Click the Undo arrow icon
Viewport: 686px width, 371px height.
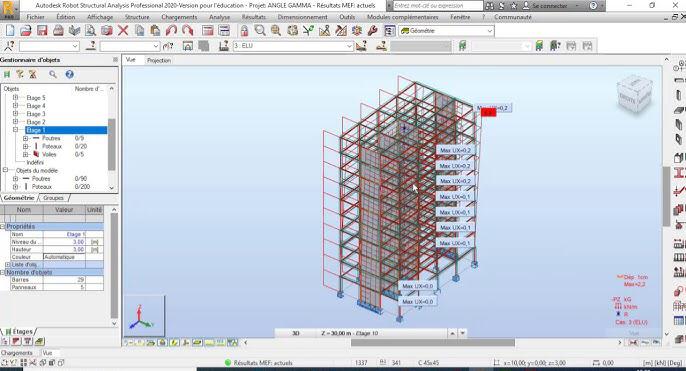pyautogui.click(x=171, y=30)
